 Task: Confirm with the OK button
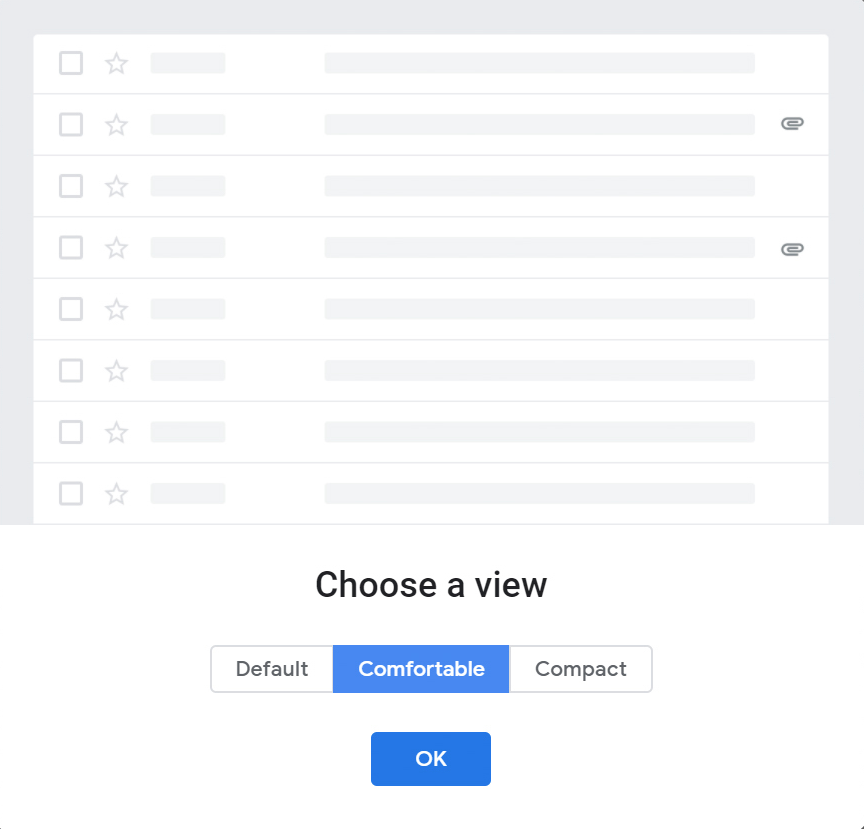coord(431,758)
